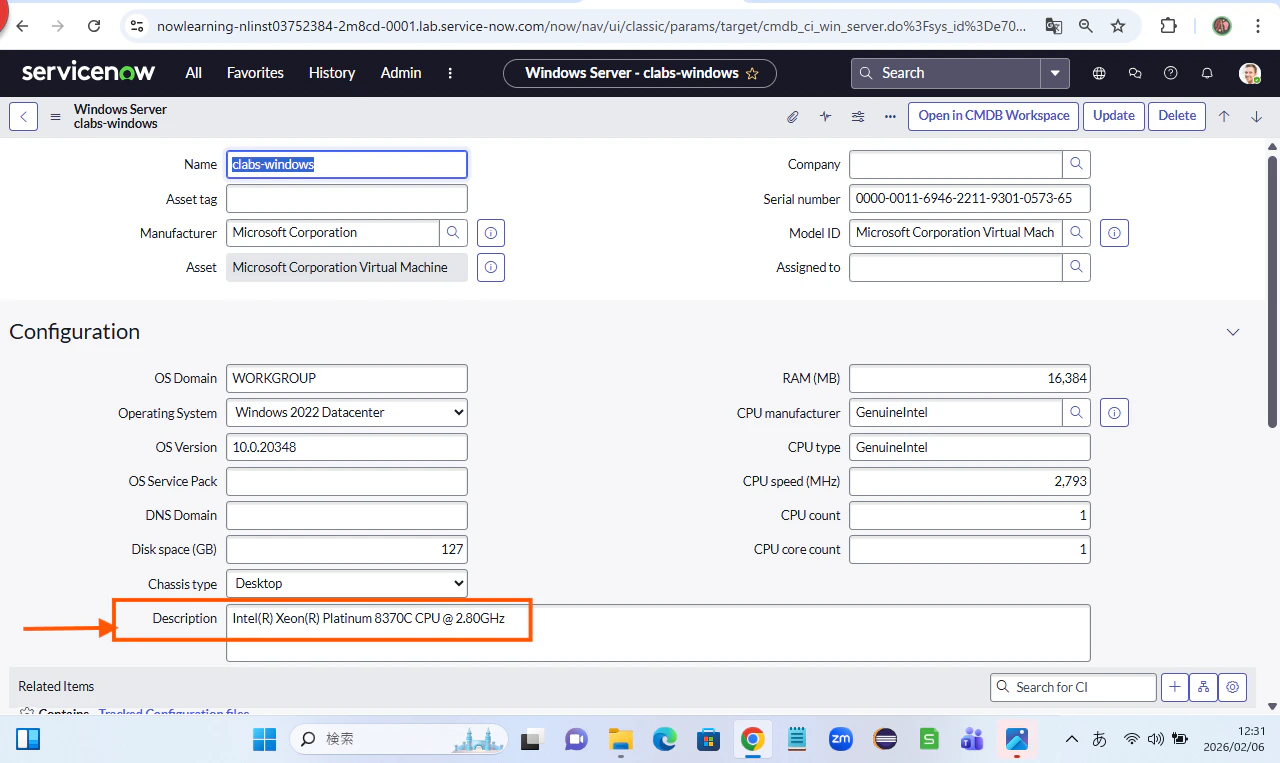Screen dimensions: 1280x763
Task: Go to the previous record up arrow
Action: 1224,116
